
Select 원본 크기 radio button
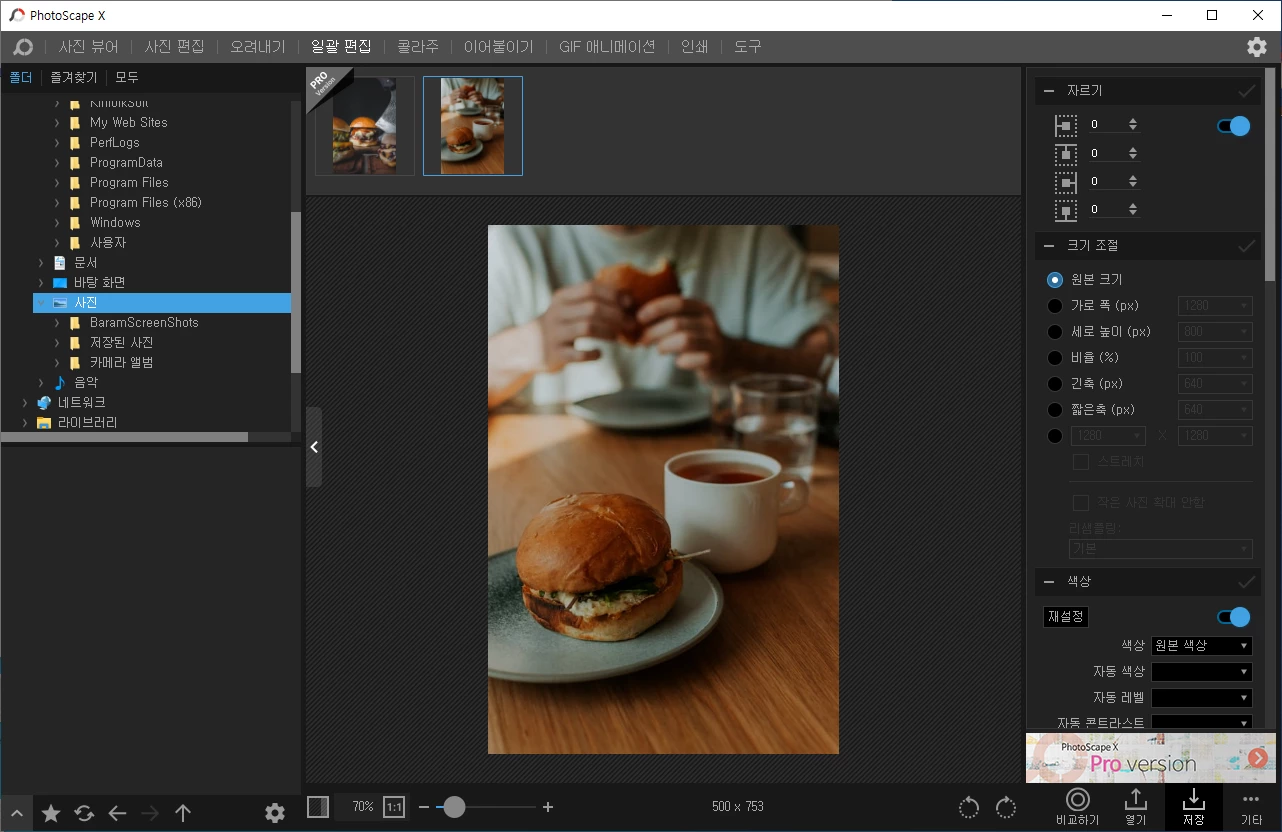click(1055, 280)
